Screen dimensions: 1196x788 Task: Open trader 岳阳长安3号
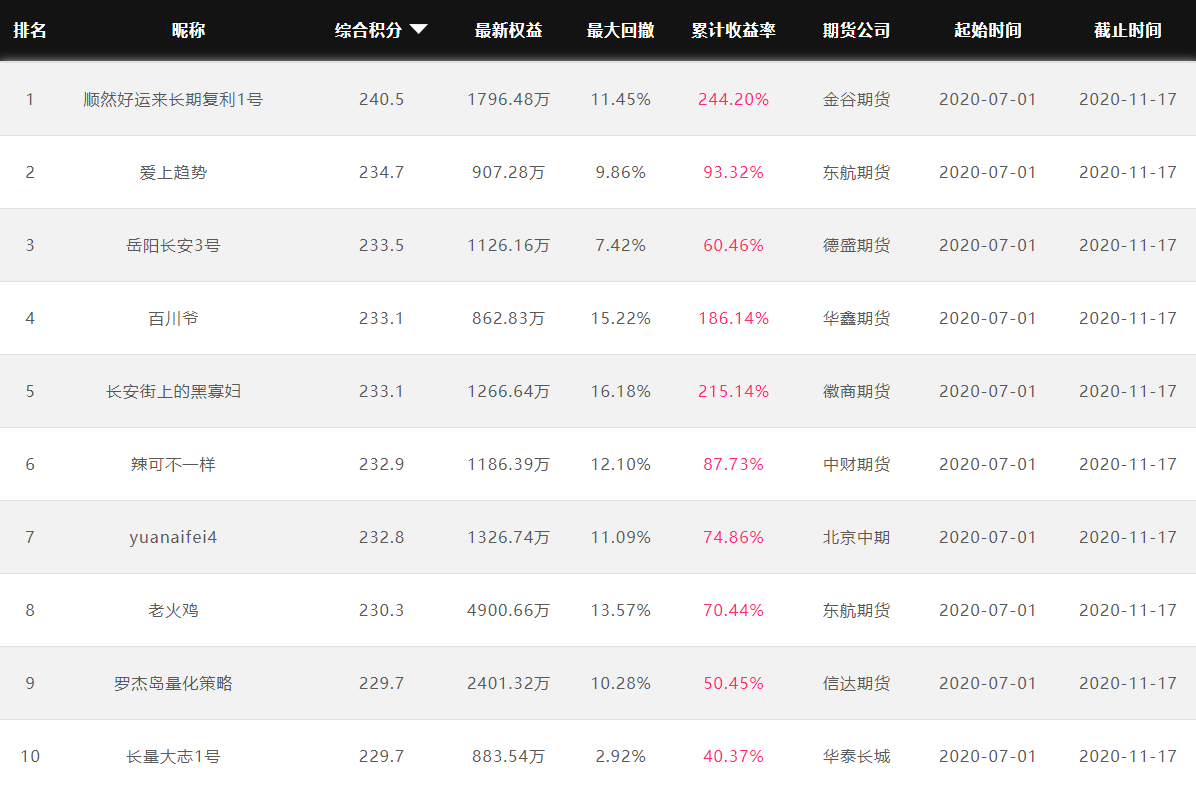[x=173, y=246]
